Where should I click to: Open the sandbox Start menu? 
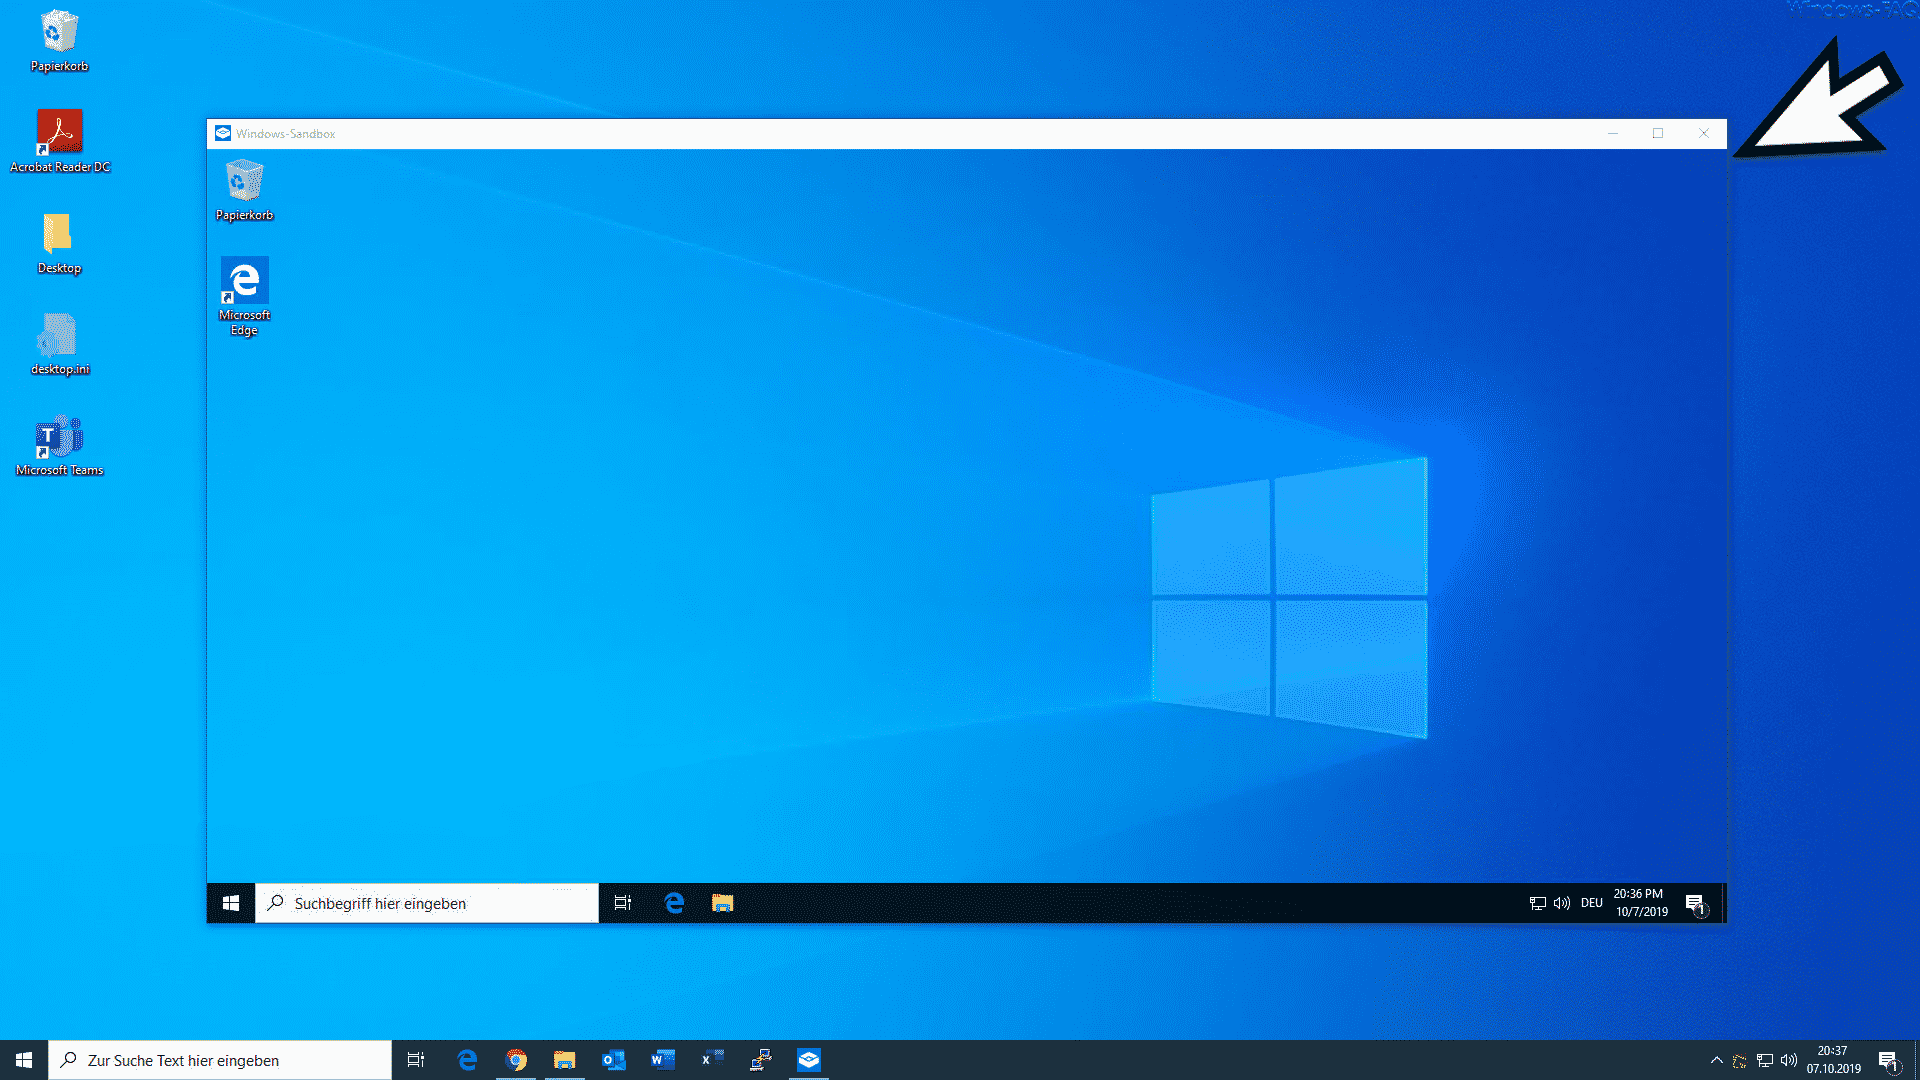point(231,902)
